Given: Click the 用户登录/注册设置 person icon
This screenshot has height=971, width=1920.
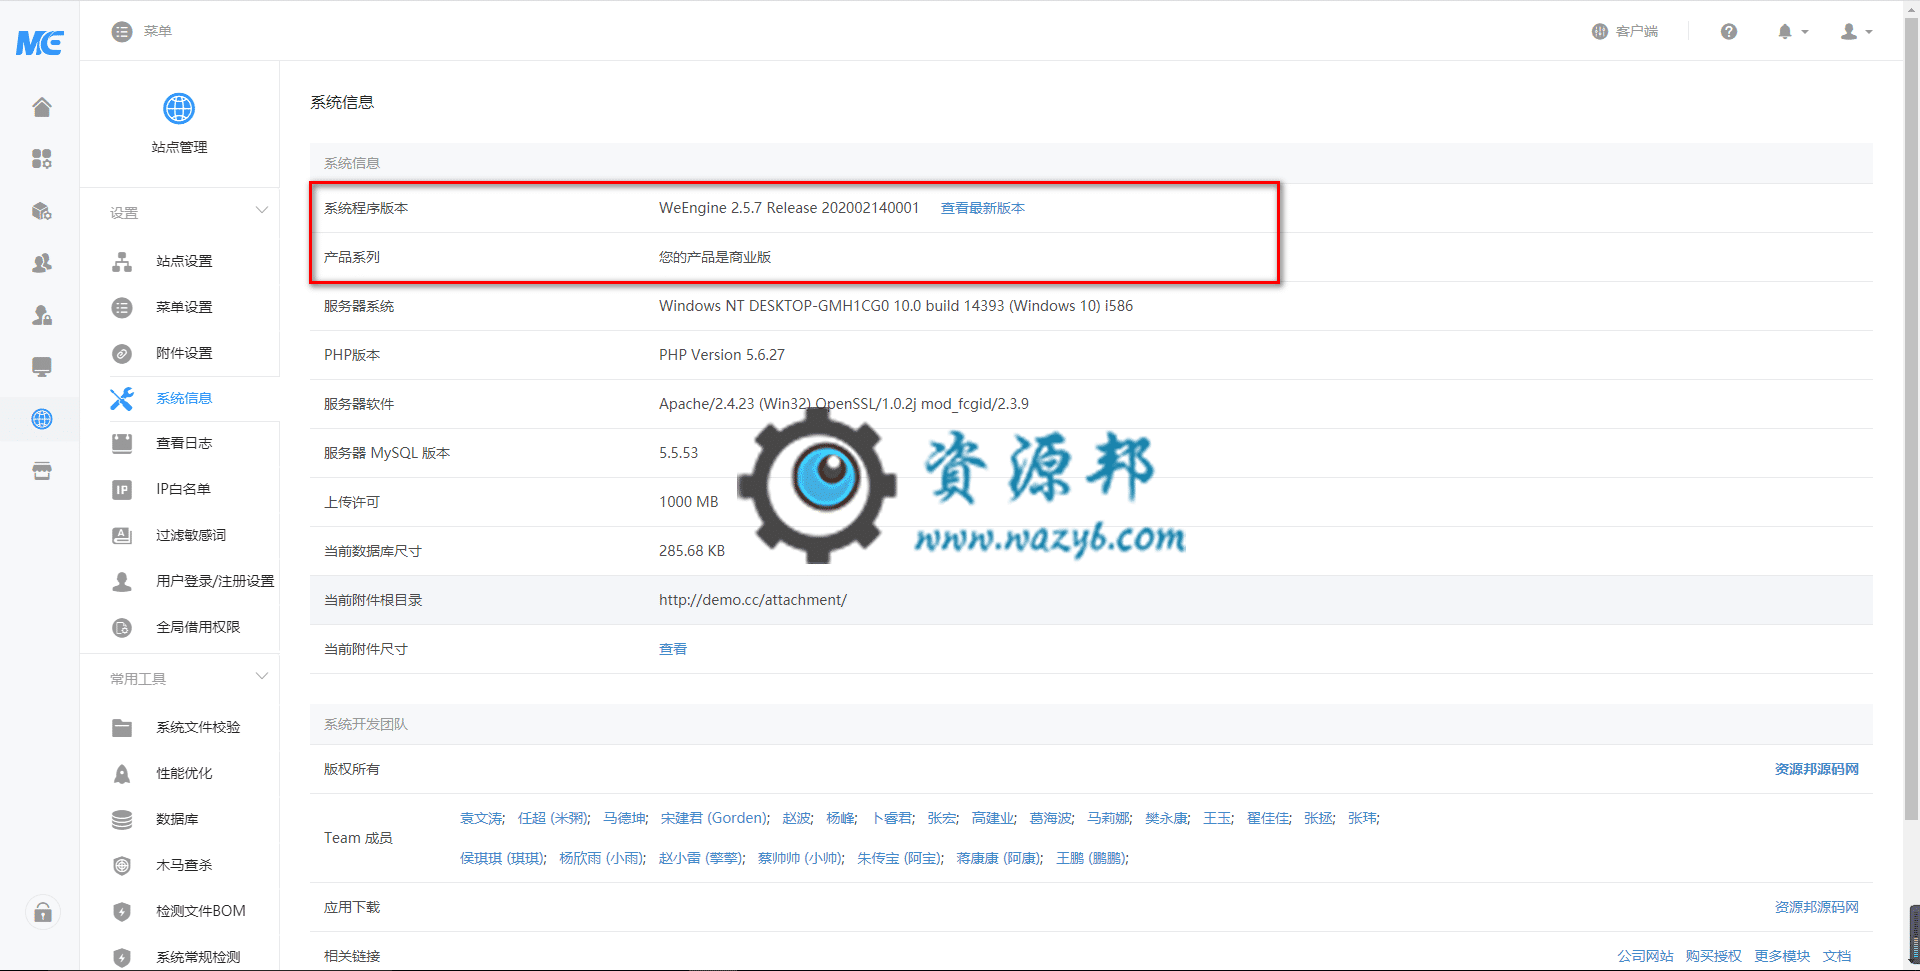Looking at the screenshot, I should (122, 582).
